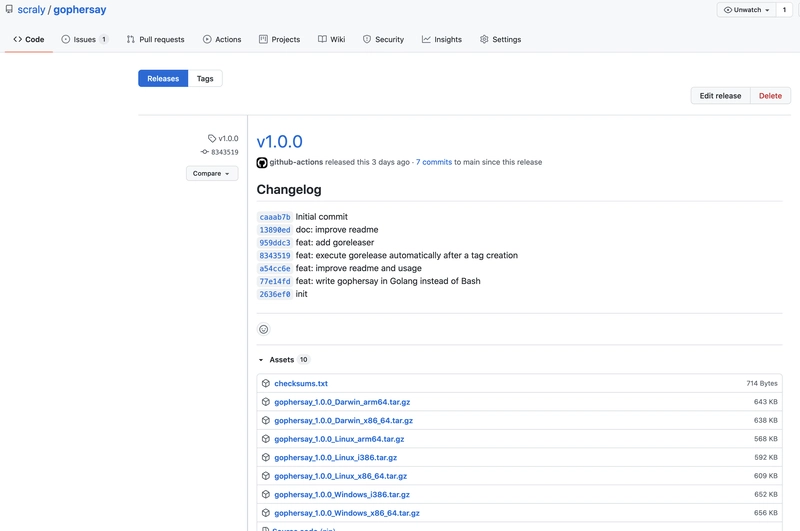The height and width of the screenshot is (531, 800).
Task: Click package icon beside Windows_i386 asset
Action: (265, 494)
